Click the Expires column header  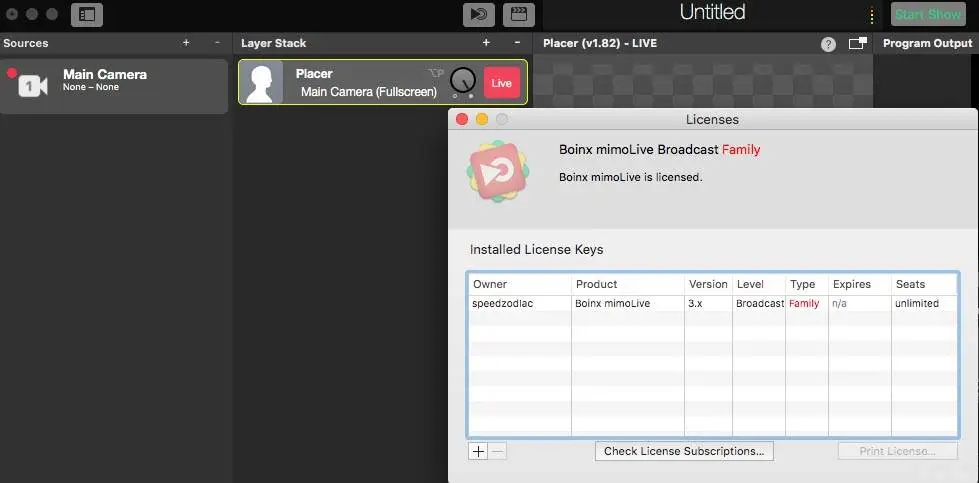click(860, 284)
